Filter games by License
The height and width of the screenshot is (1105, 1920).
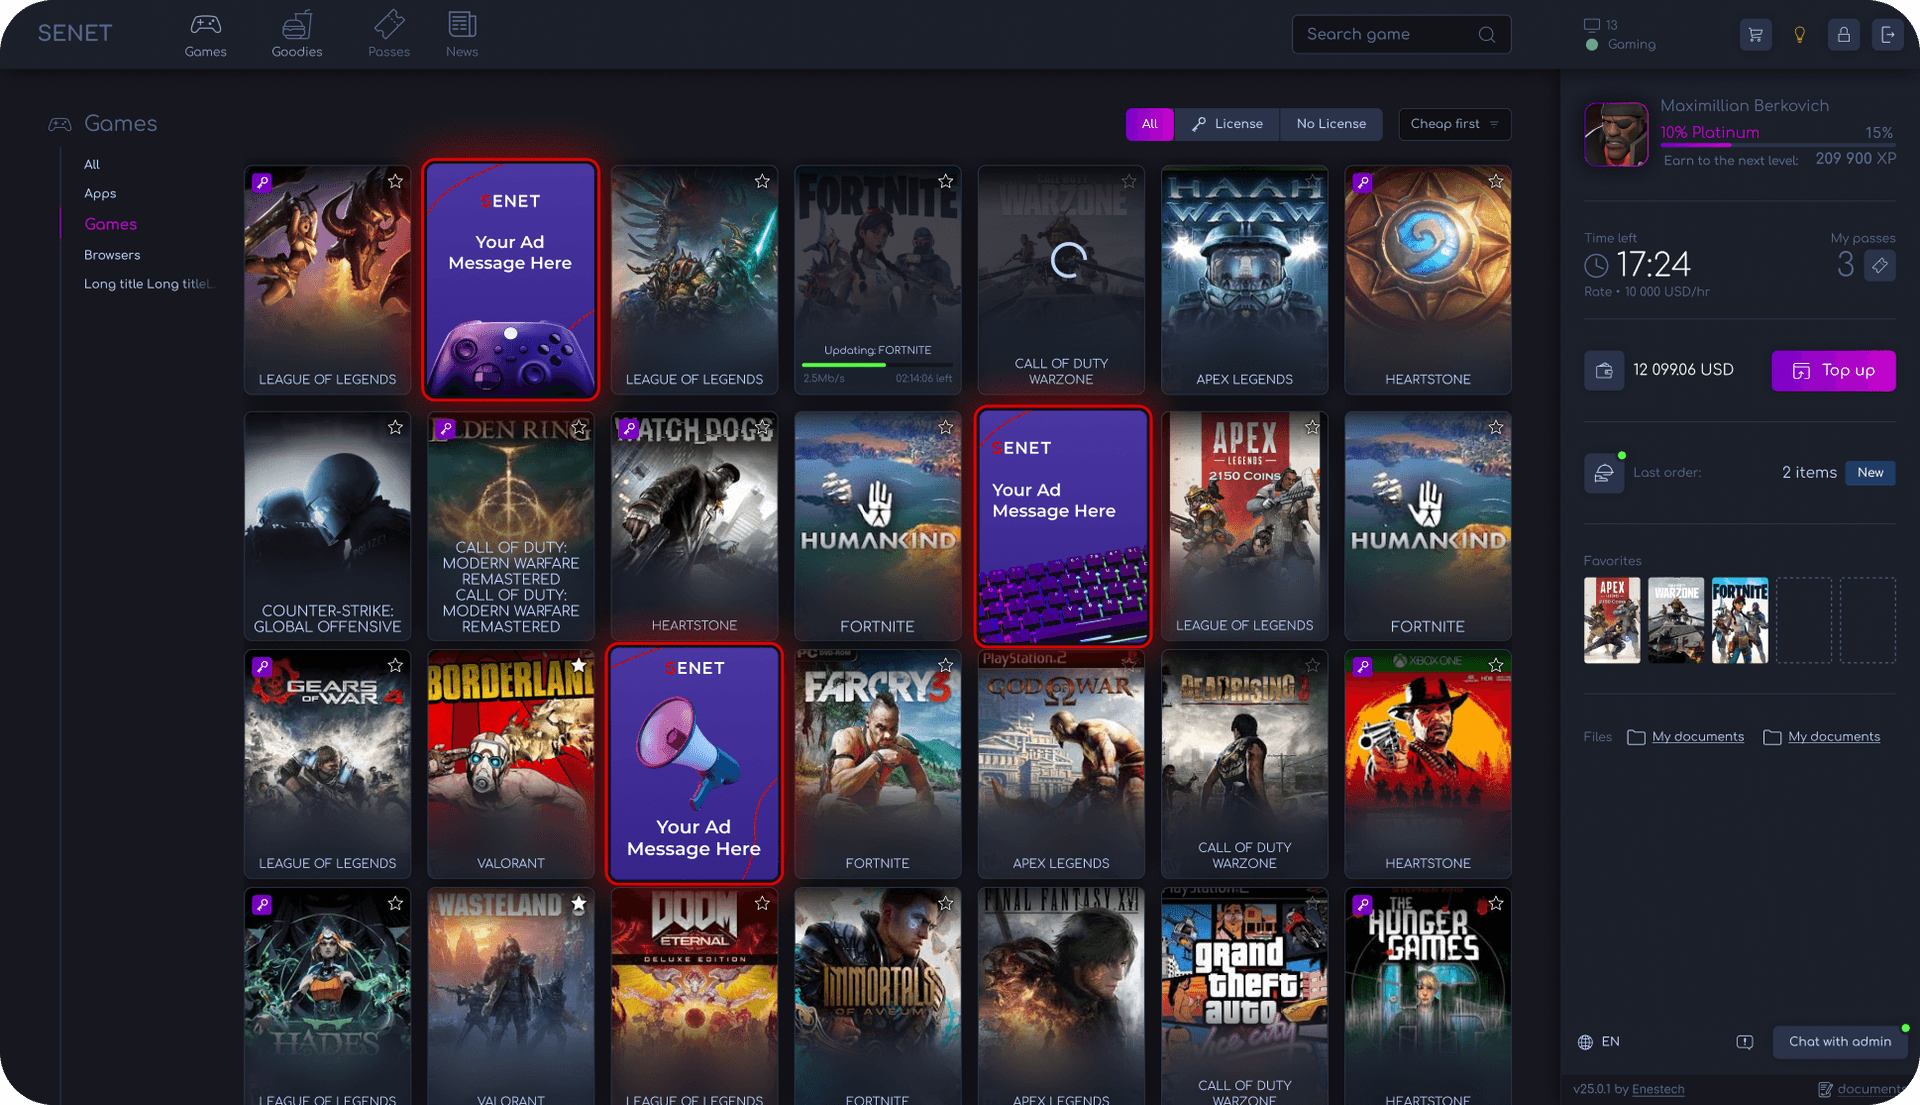(x=1228, y=124)
